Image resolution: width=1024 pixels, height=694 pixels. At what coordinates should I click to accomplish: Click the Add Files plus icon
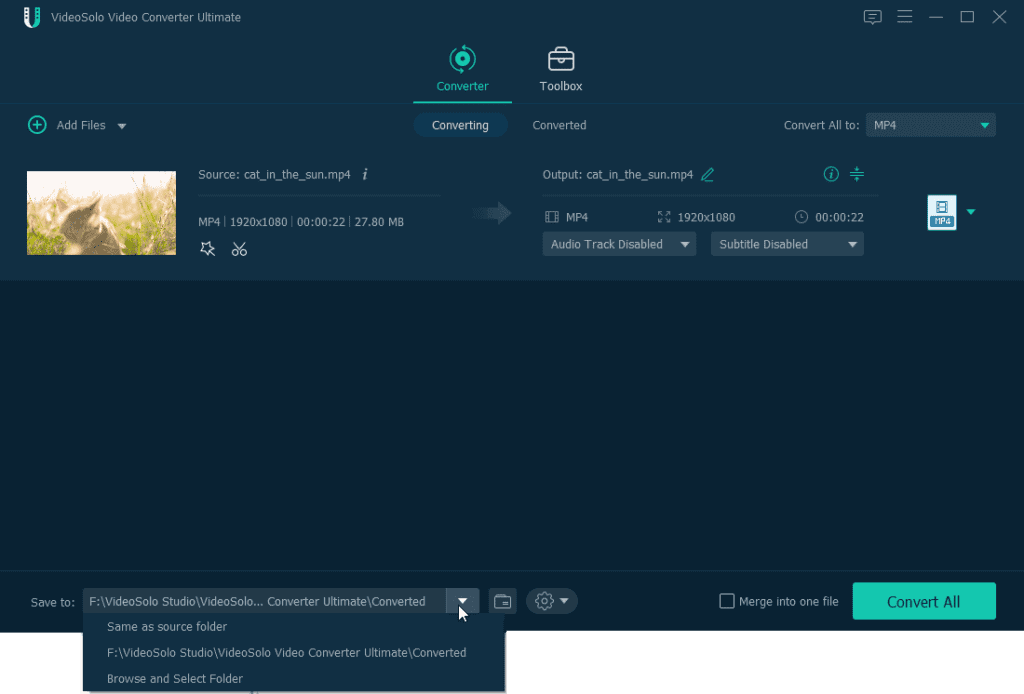click(37, 125)
